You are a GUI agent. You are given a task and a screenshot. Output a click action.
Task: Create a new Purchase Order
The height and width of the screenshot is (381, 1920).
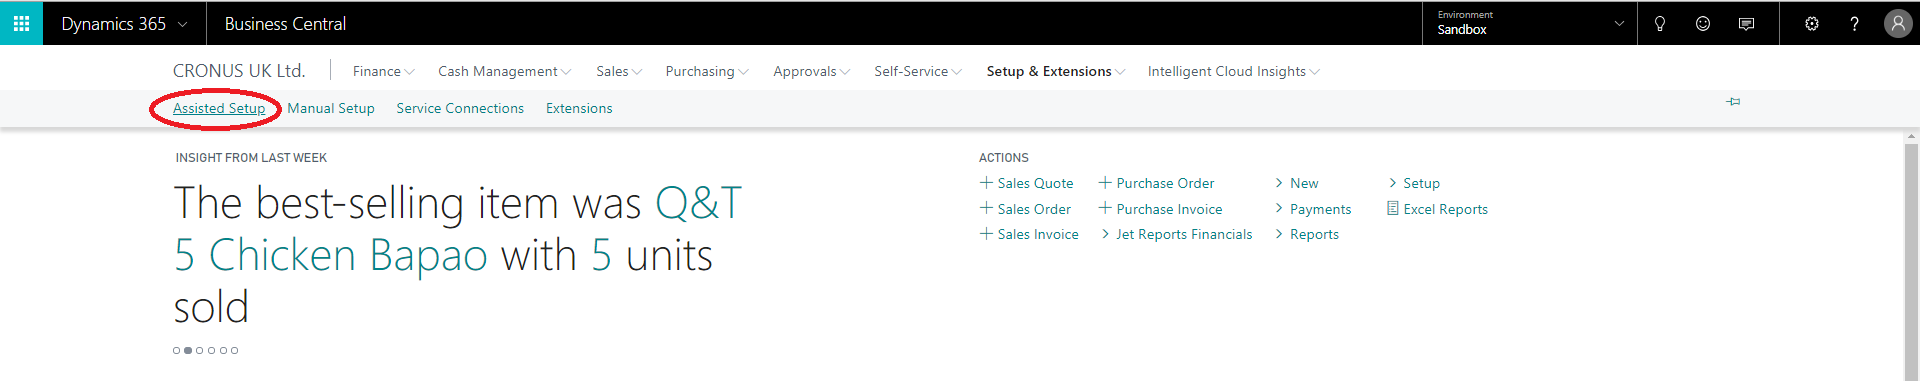coord(1157,183)
